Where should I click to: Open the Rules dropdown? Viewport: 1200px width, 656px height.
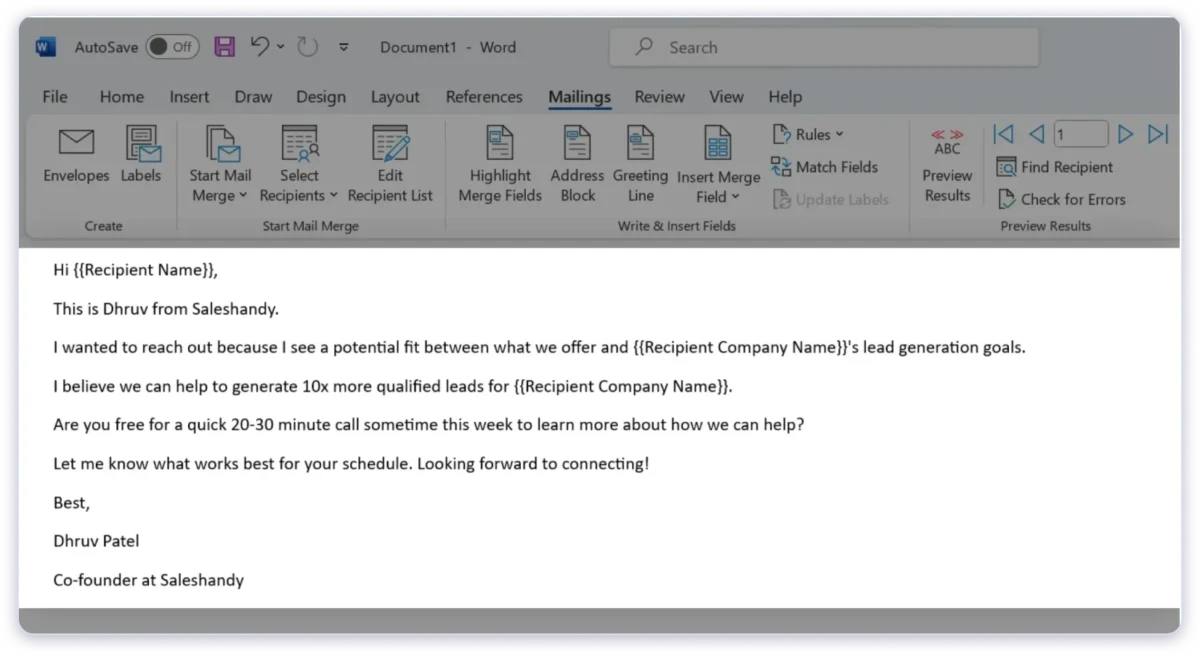[808, 135]
